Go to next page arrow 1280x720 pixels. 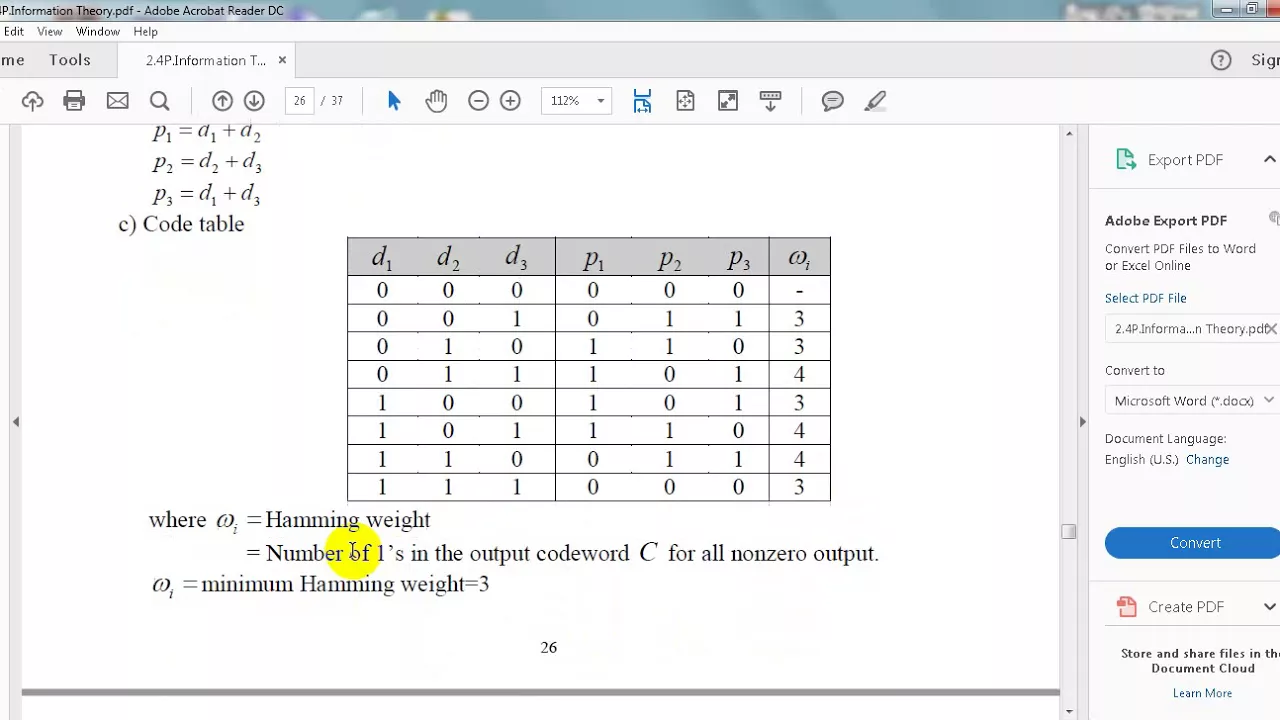click(x=254, y=101)
